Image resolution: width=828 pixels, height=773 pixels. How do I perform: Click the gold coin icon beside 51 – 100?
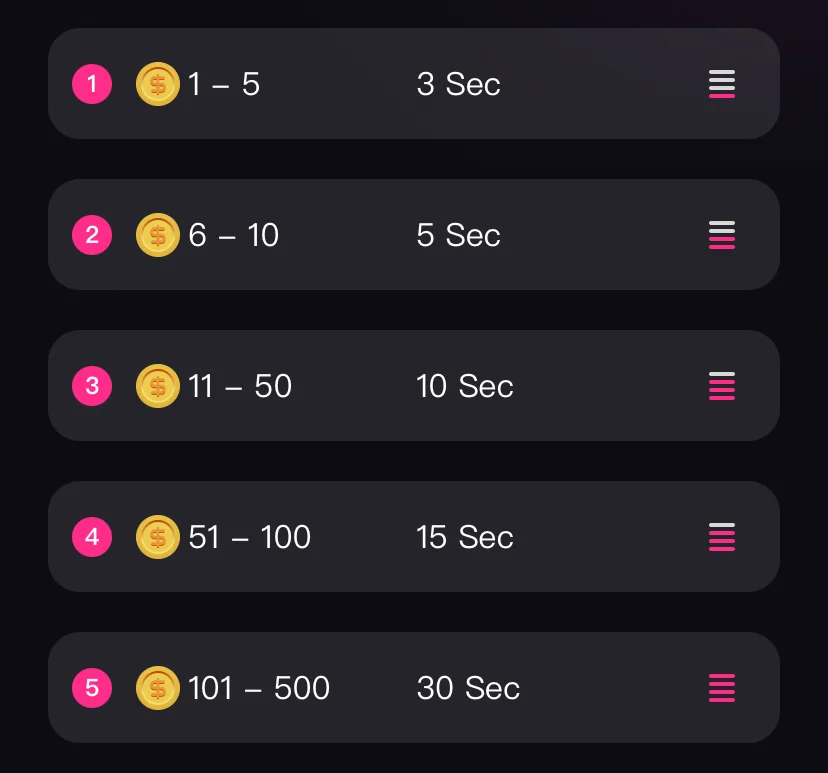click(157, 537)
